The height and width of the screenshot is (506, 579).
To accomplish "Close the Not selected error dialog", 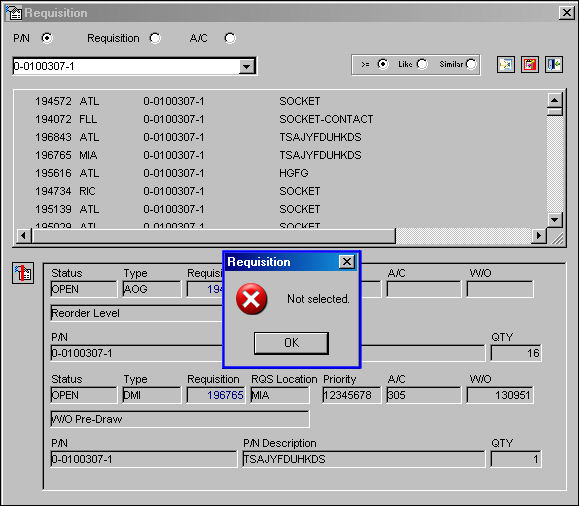I will 346,261.
